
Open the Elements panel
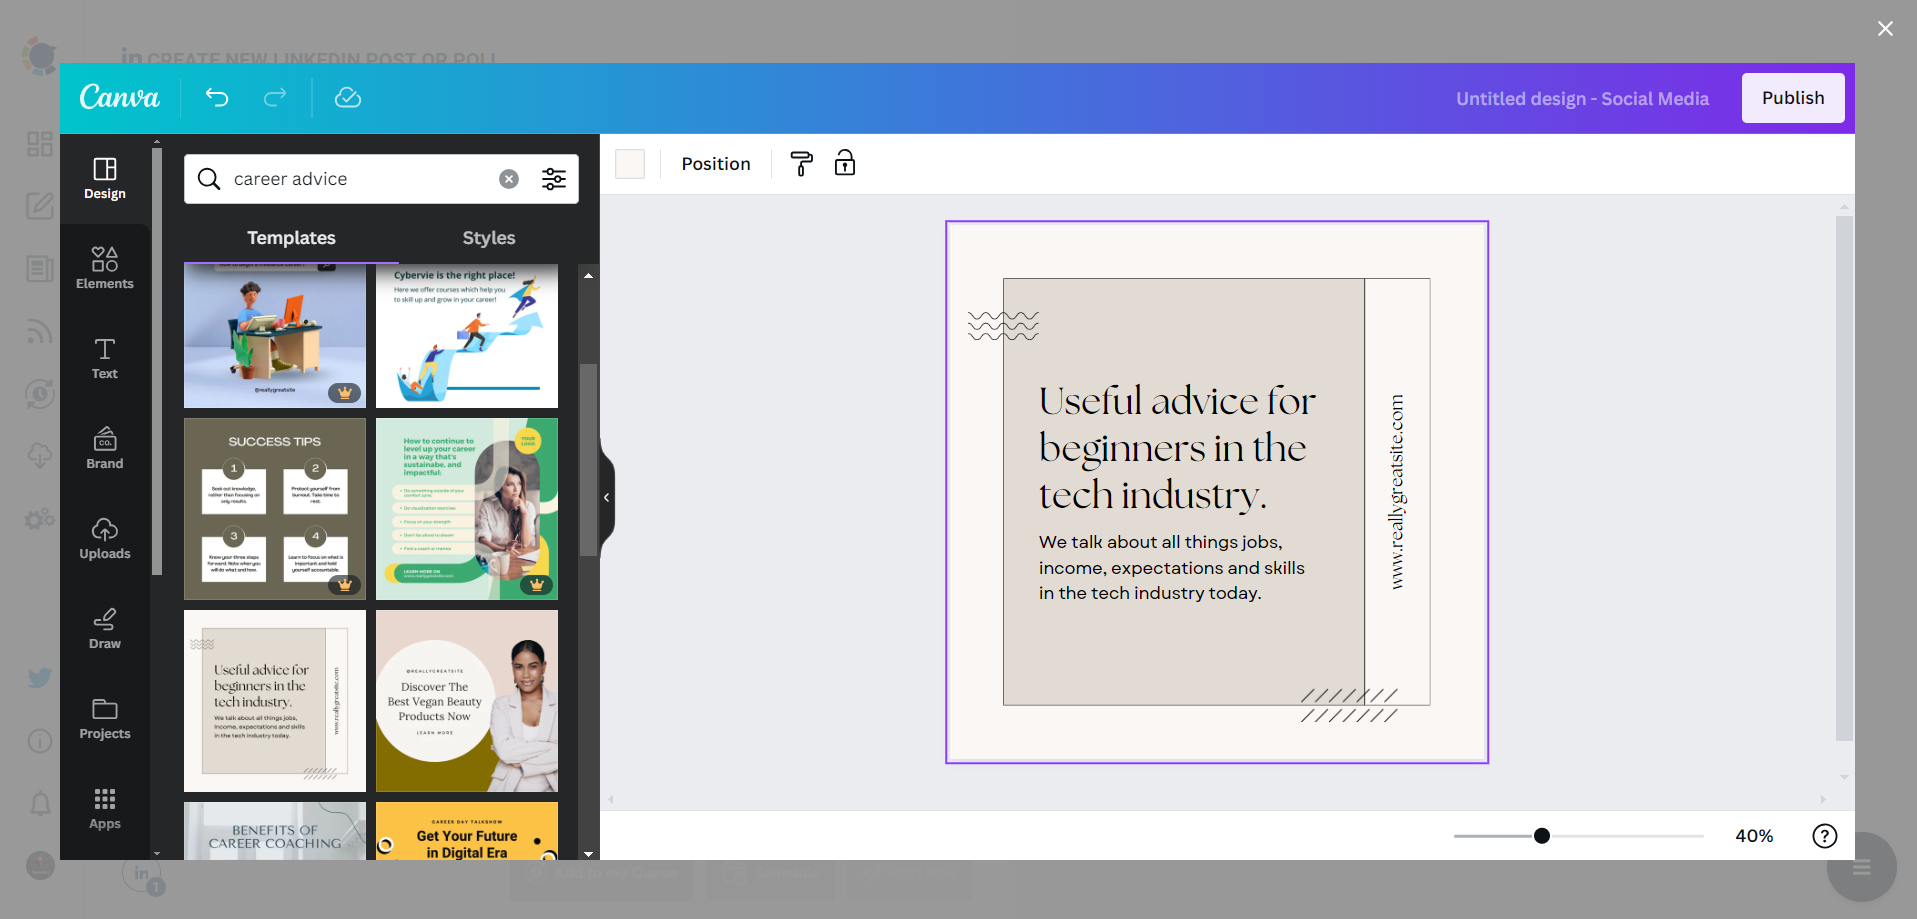click(104, 268)
